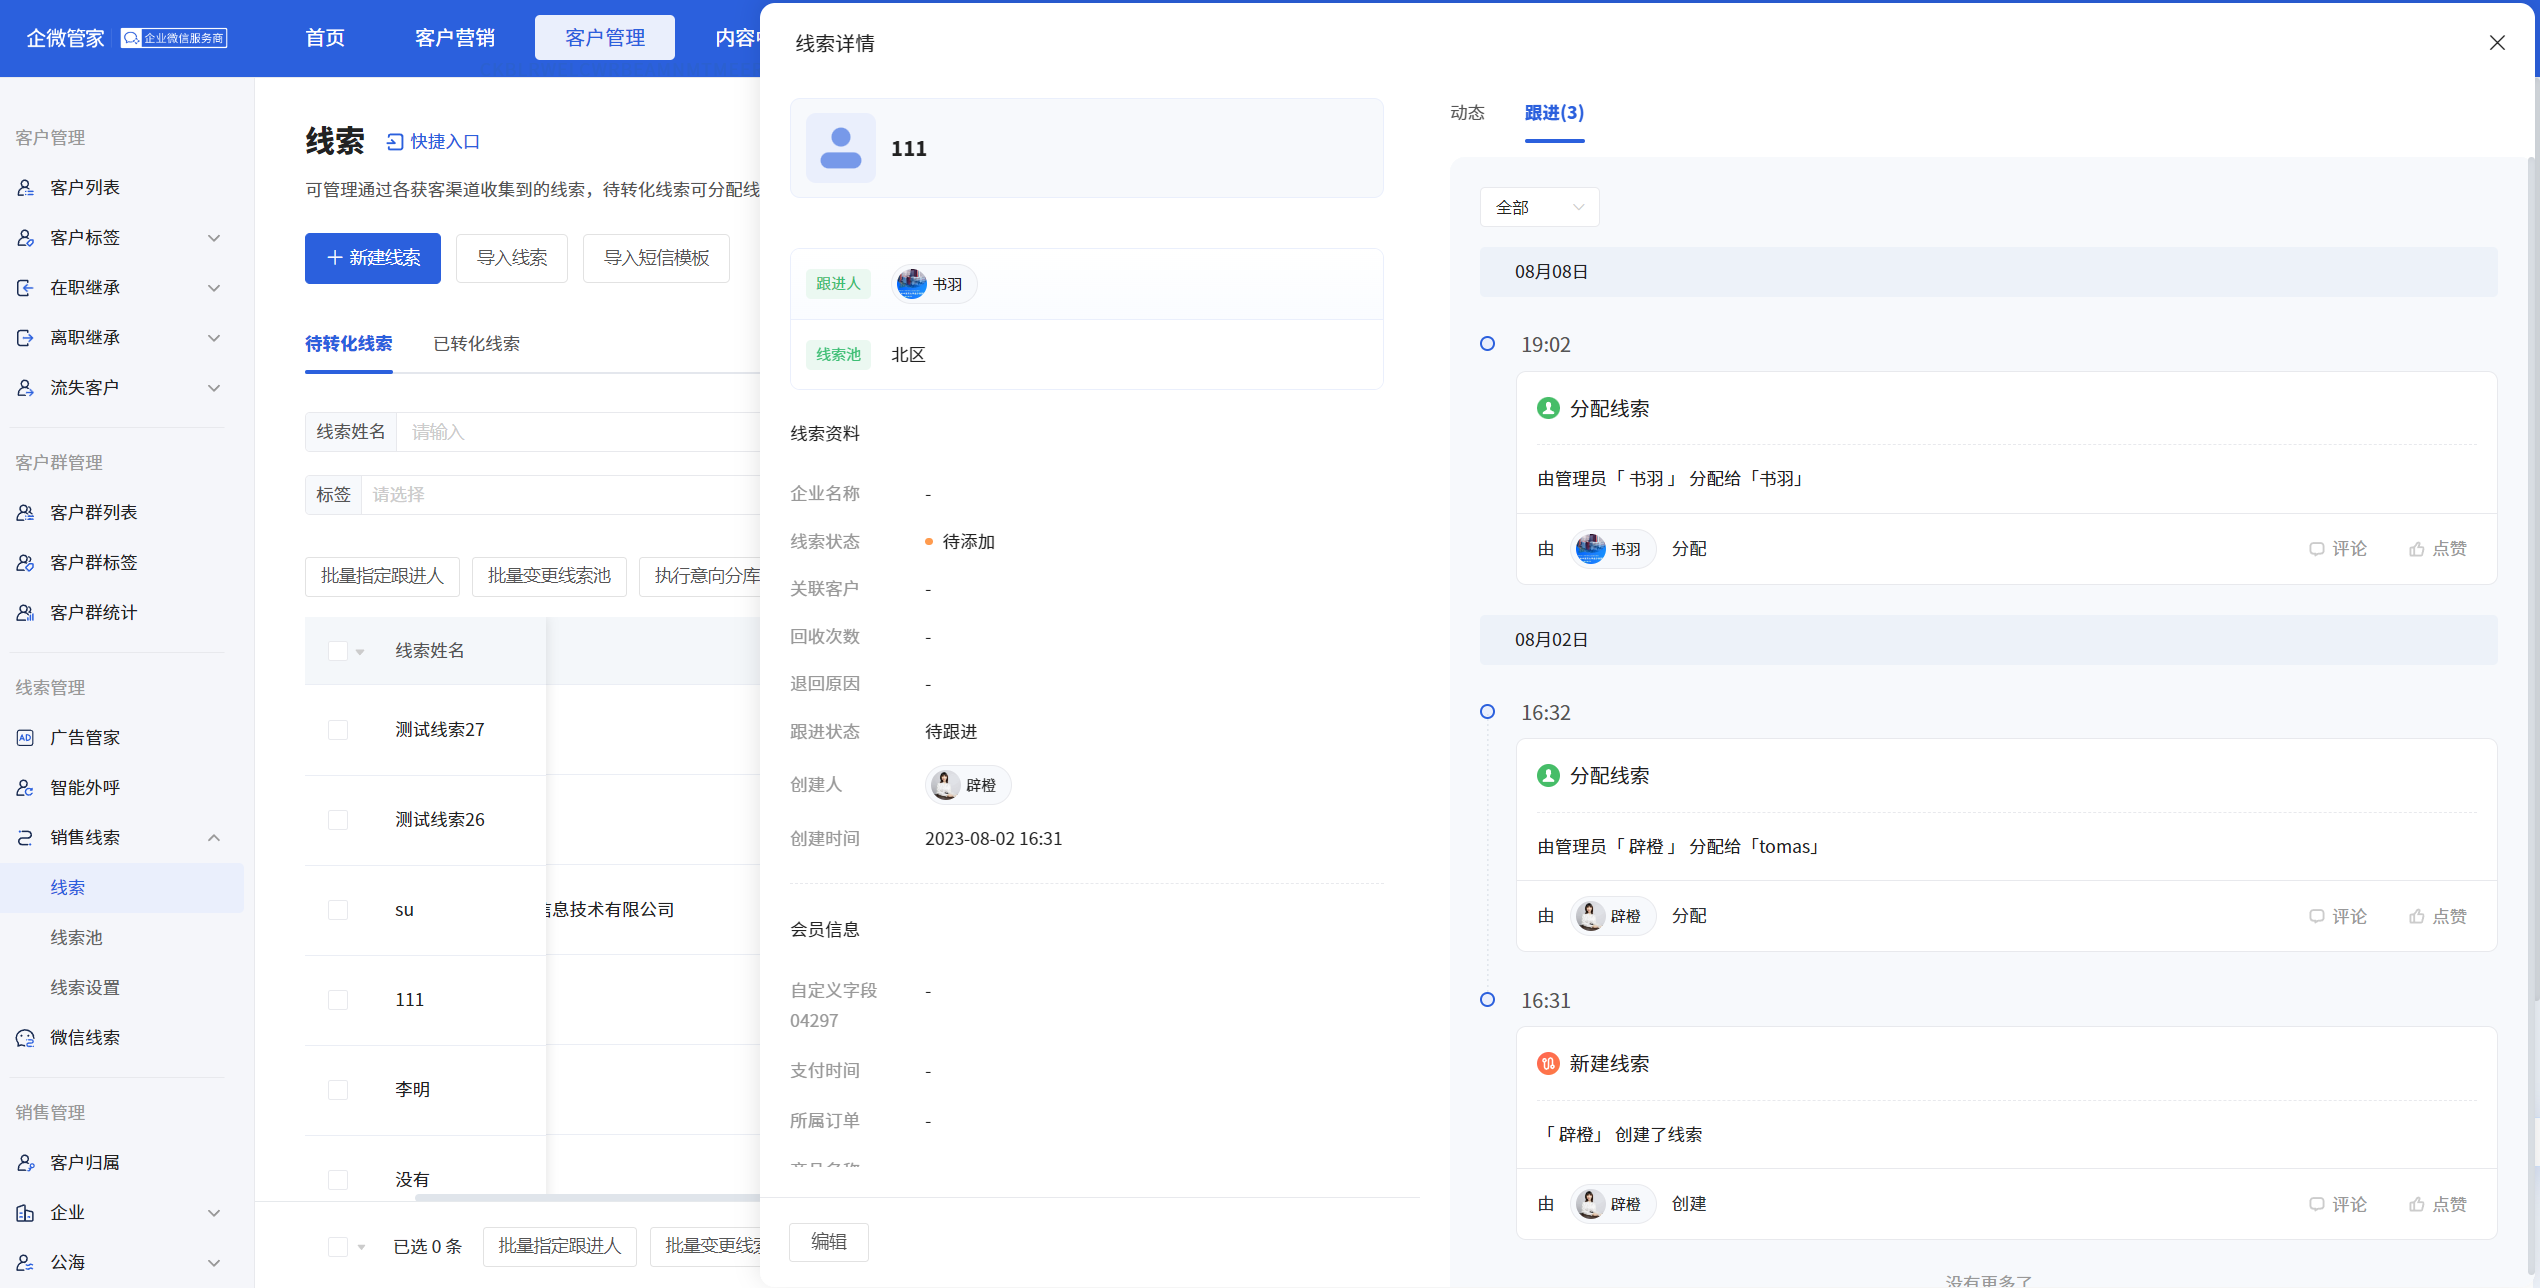Switch to the 已转化线索 tab

[476, 344]
